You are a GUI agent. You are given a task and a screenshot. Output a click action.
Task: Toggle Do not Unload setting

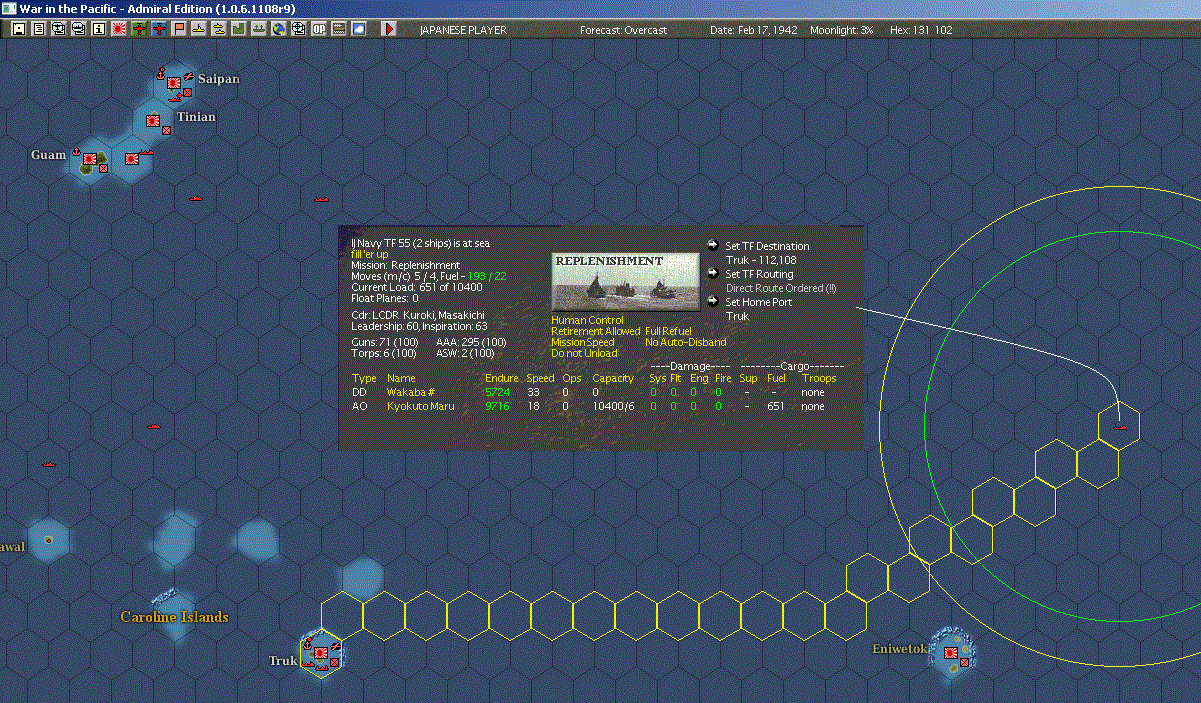(584, 353)
